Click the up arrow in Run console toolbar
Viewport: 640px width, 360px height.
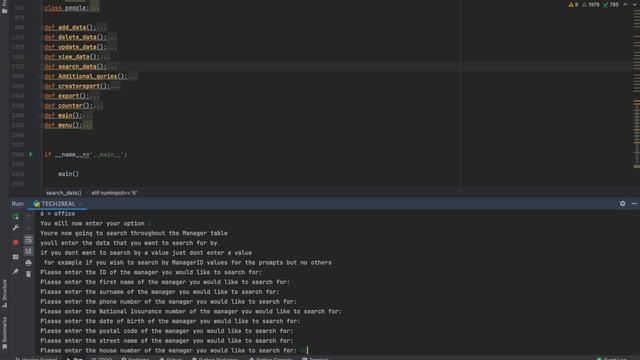[28, 216]
